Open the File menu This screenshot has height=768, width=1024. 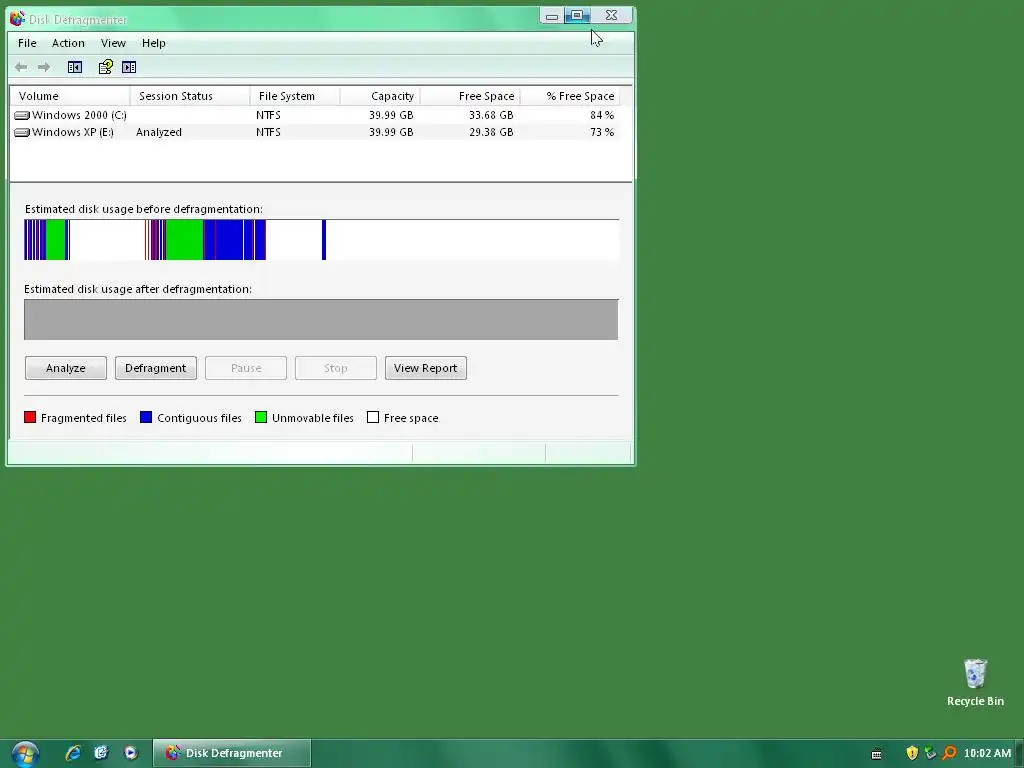coord(27,43)
